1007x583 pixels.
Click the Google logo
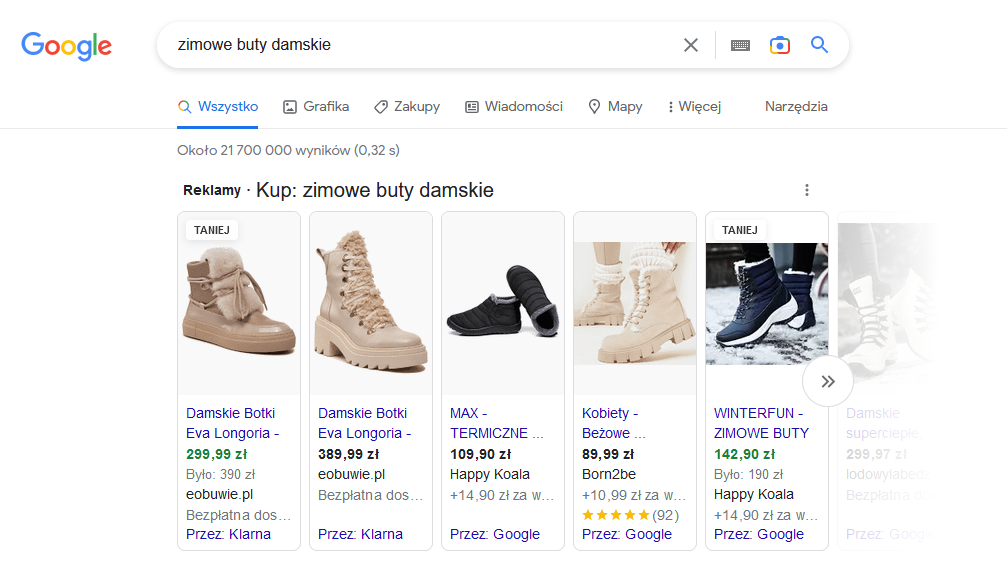click(66, 45)
